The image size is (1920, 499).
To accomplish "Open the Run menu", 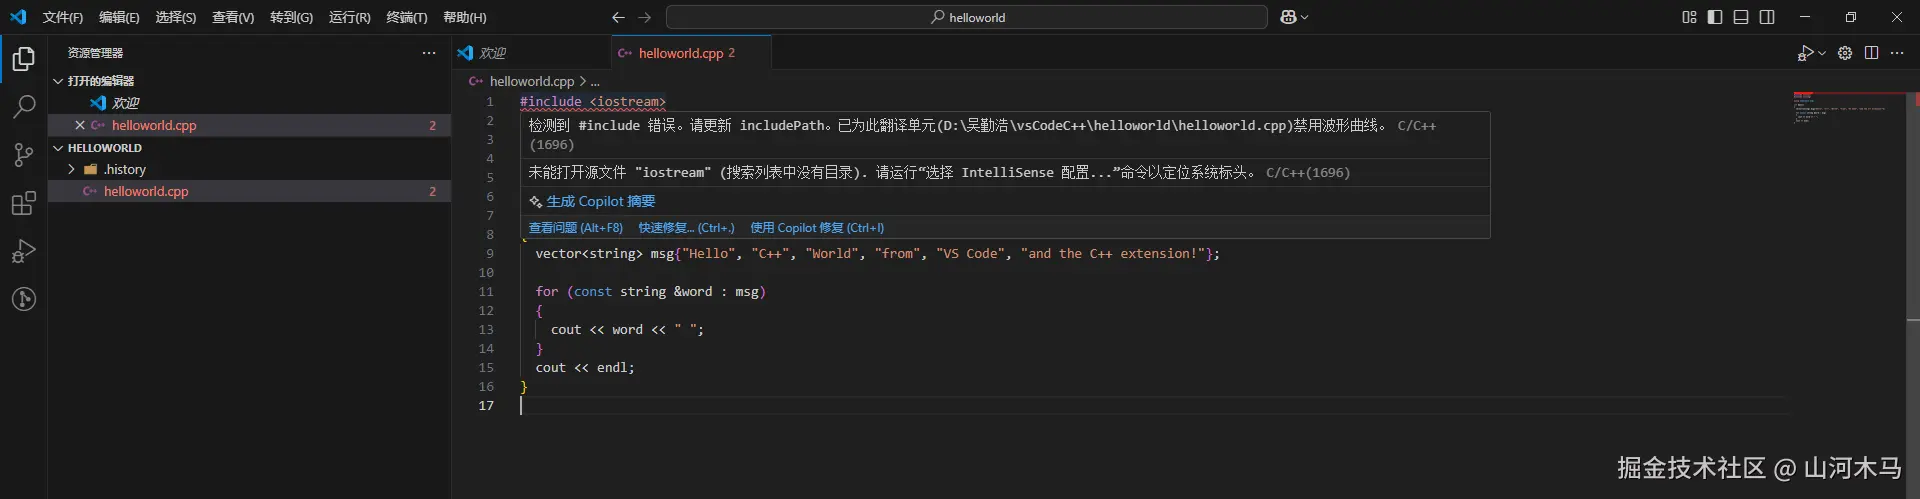I will pos(350,17).
